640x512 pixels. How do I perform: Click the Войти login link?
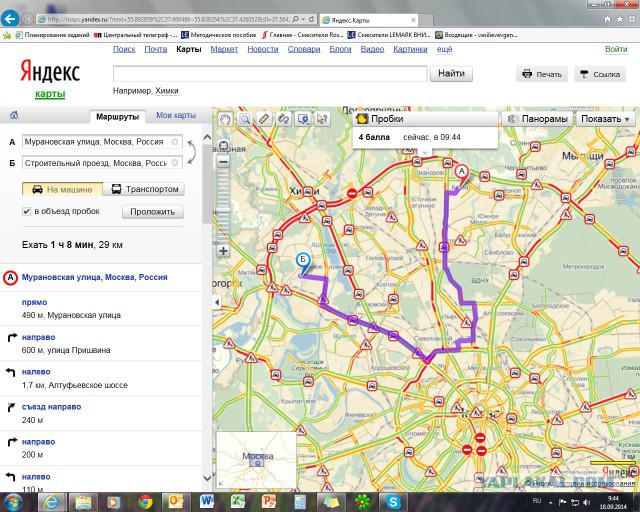(616, 49)
